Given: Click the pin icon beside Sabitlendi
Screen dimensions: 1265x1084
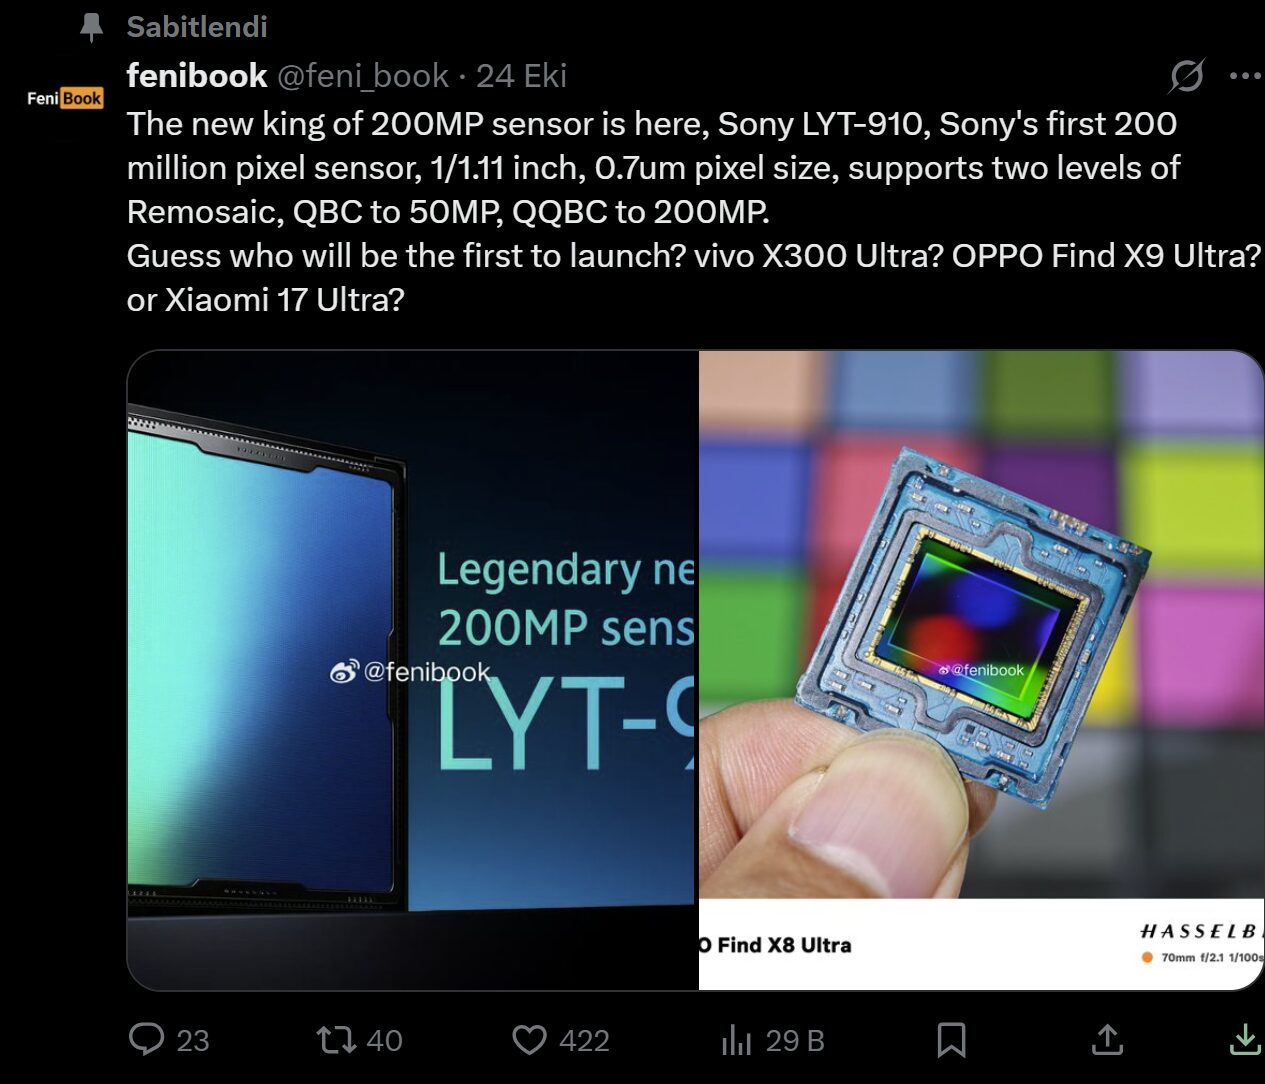Looking at the screenshot, I should click(x=91, y=27).
